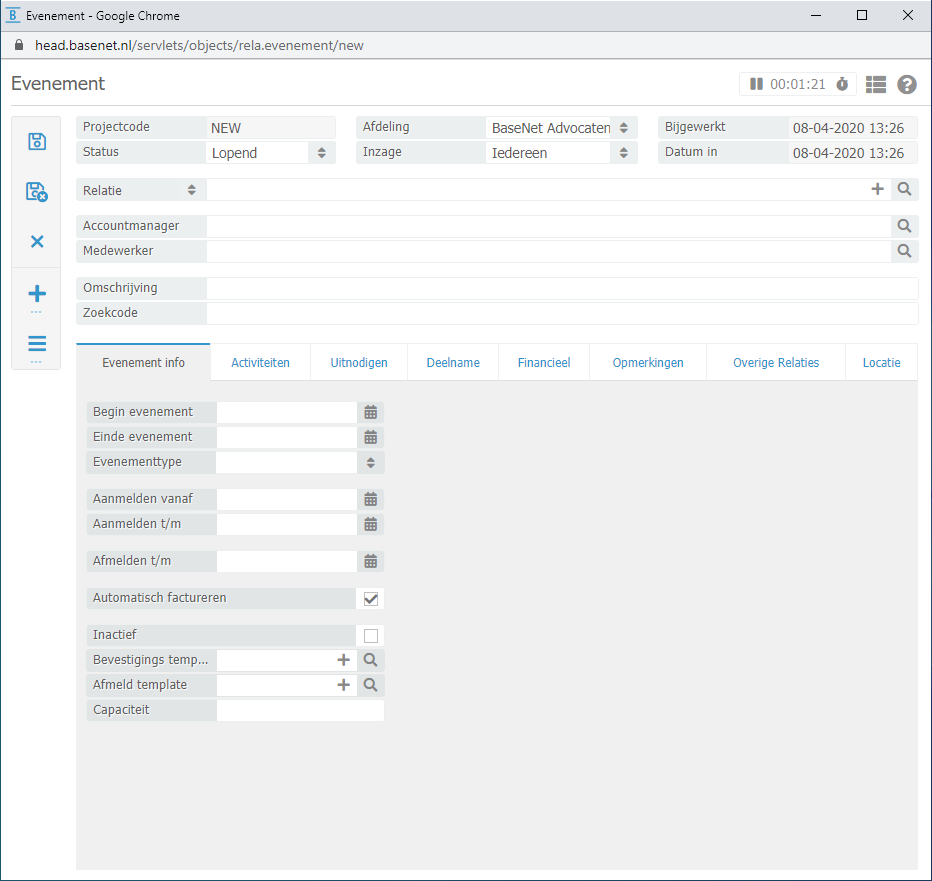Click into the Einde evenement date field
This screenshot has width=932, height=881.
[287, 438]
